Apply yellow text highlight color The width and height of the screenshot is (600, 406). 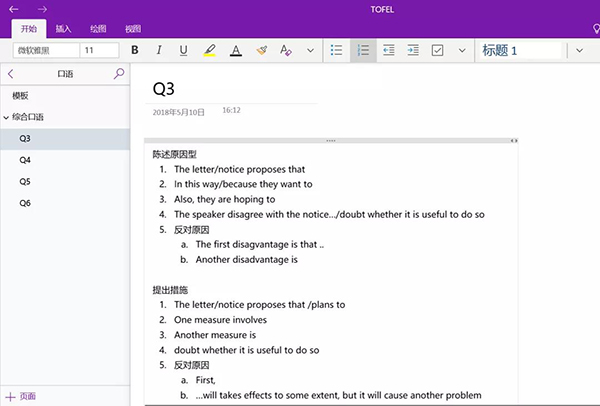point(209,50)
